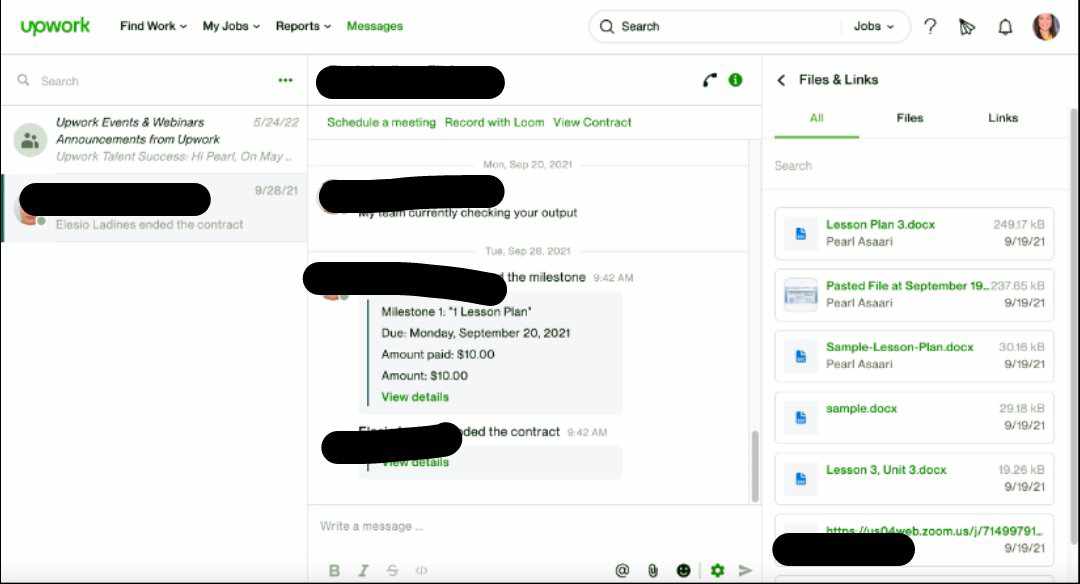
Task: Toggle italic formatting in message box
Action: pos(363,570)
